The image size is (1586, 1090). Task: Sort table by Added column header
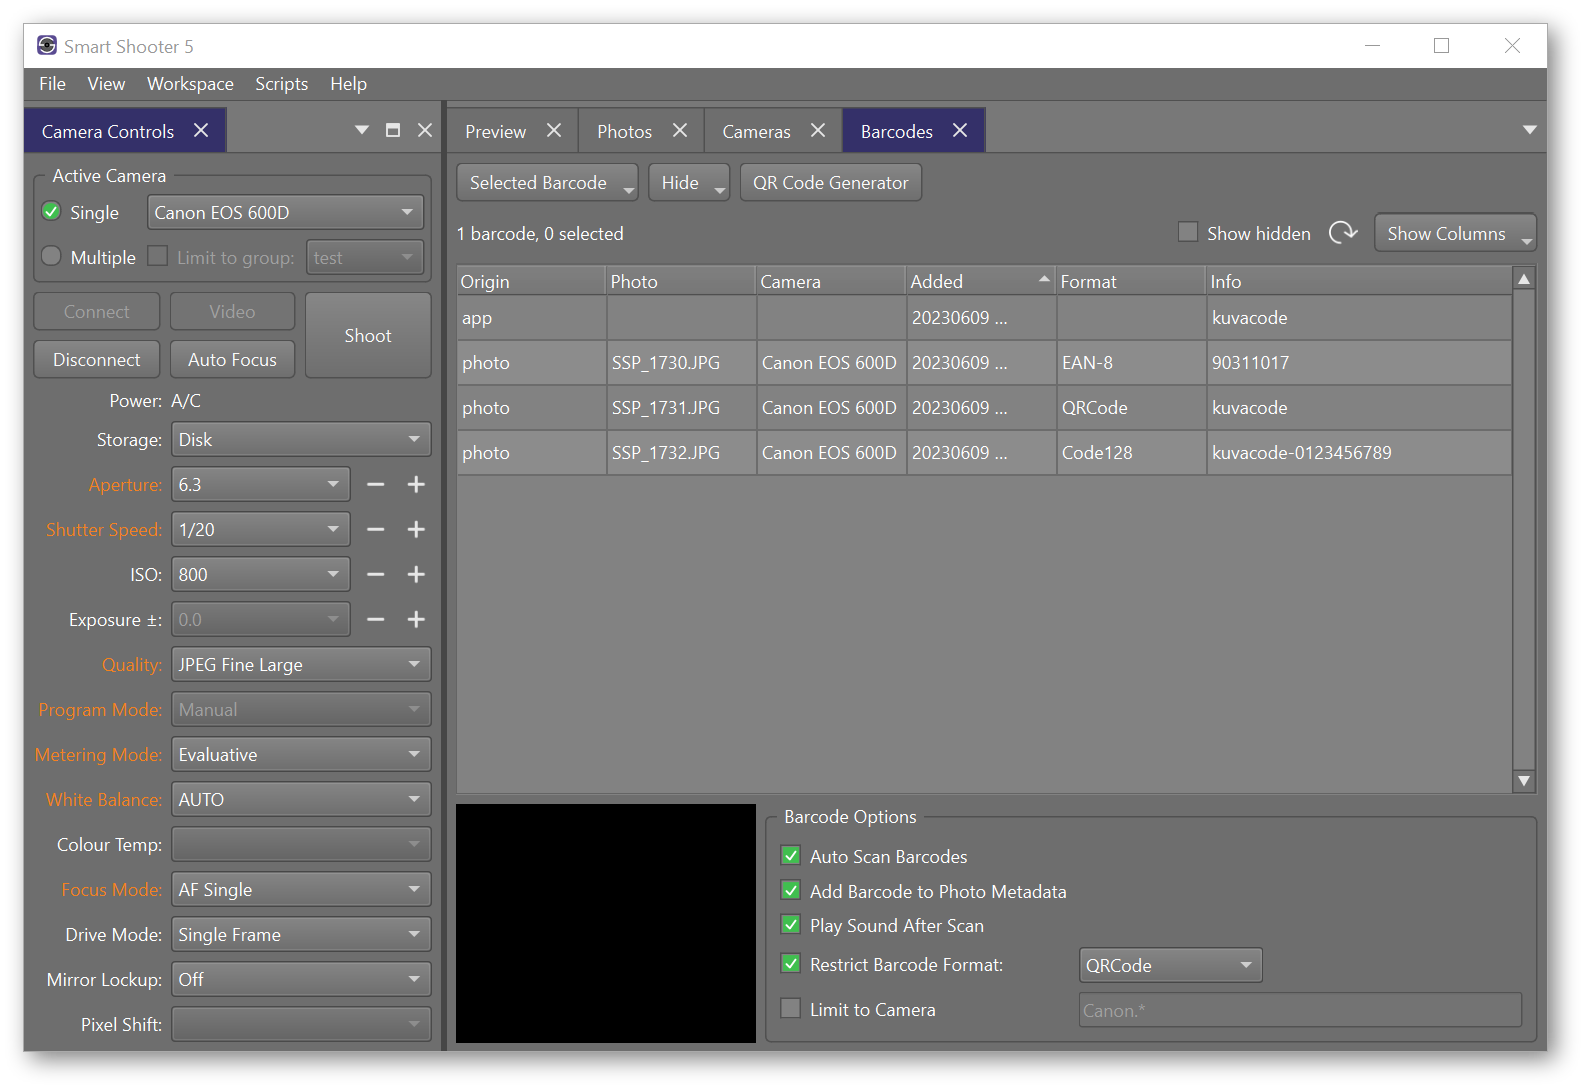click(980, 282)
